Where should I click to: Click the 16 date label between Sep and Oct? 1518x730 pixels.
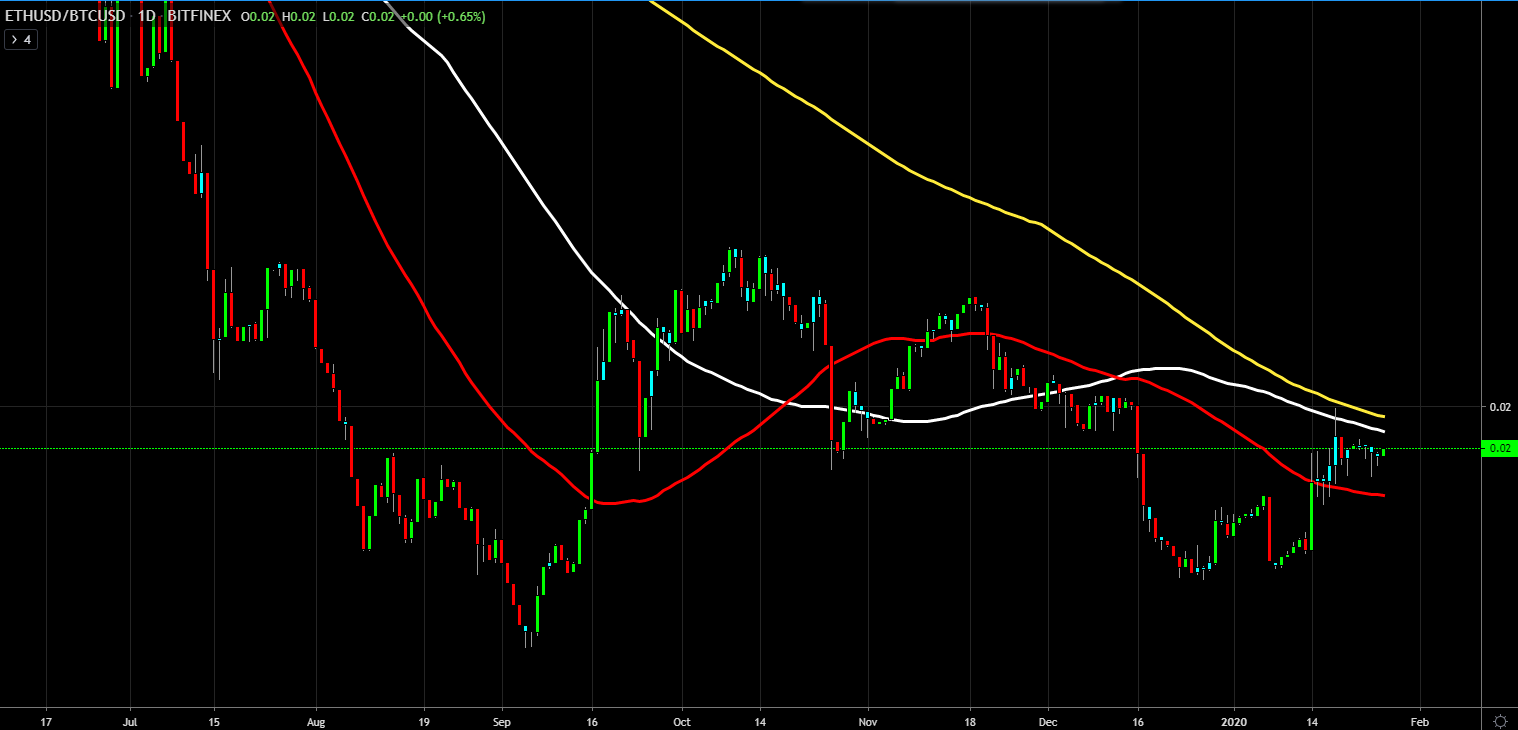coord(592,720)
